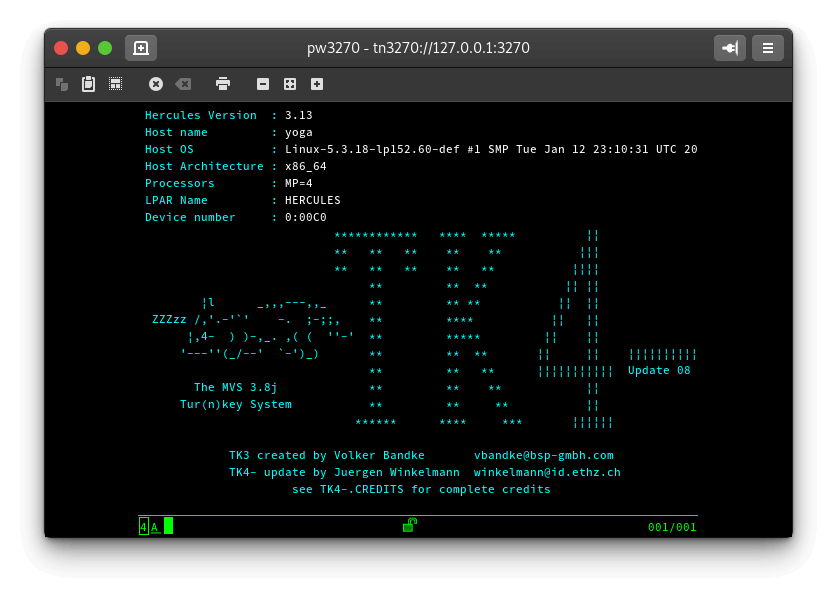Print the terminal screen
Viewport: 837px width, 598px height.
click(223, 84)
